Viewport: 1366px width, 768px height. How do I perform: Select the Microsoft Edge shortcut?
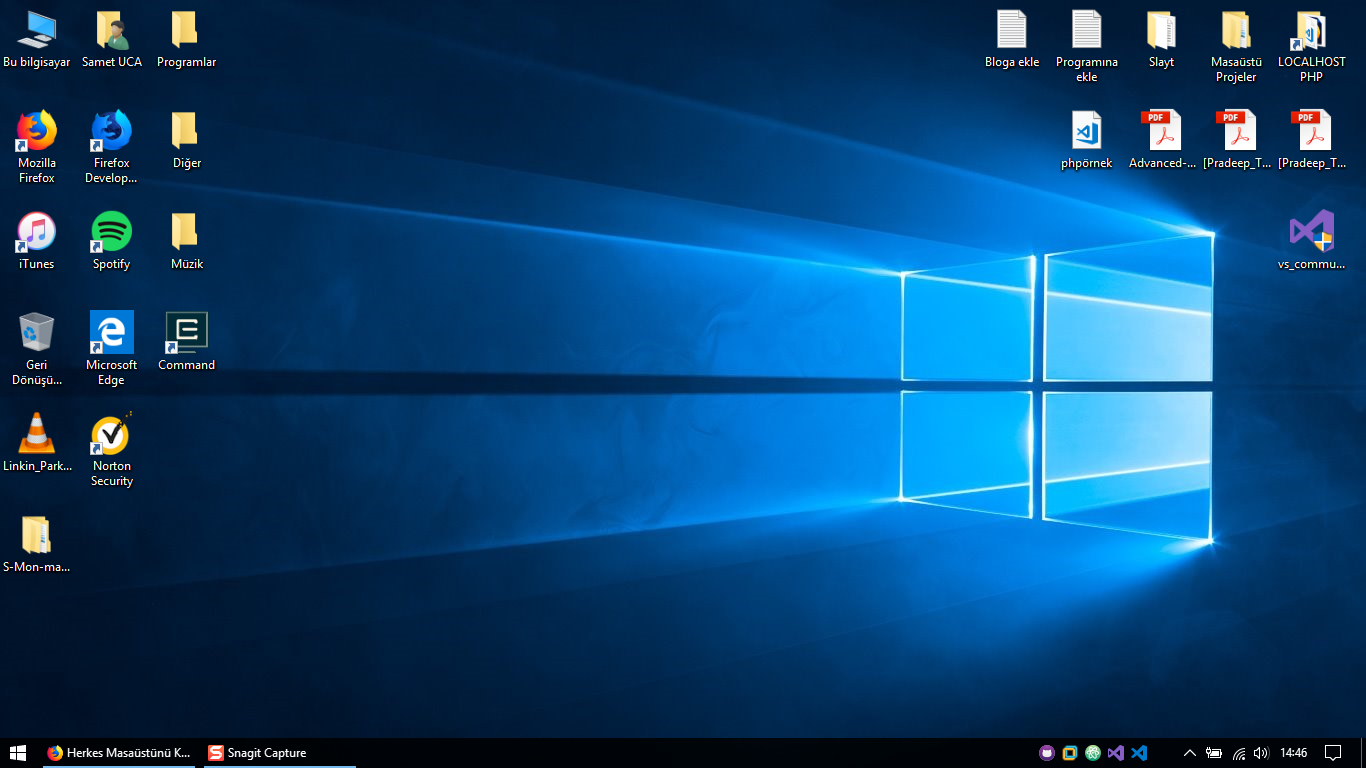click(112, 348)
